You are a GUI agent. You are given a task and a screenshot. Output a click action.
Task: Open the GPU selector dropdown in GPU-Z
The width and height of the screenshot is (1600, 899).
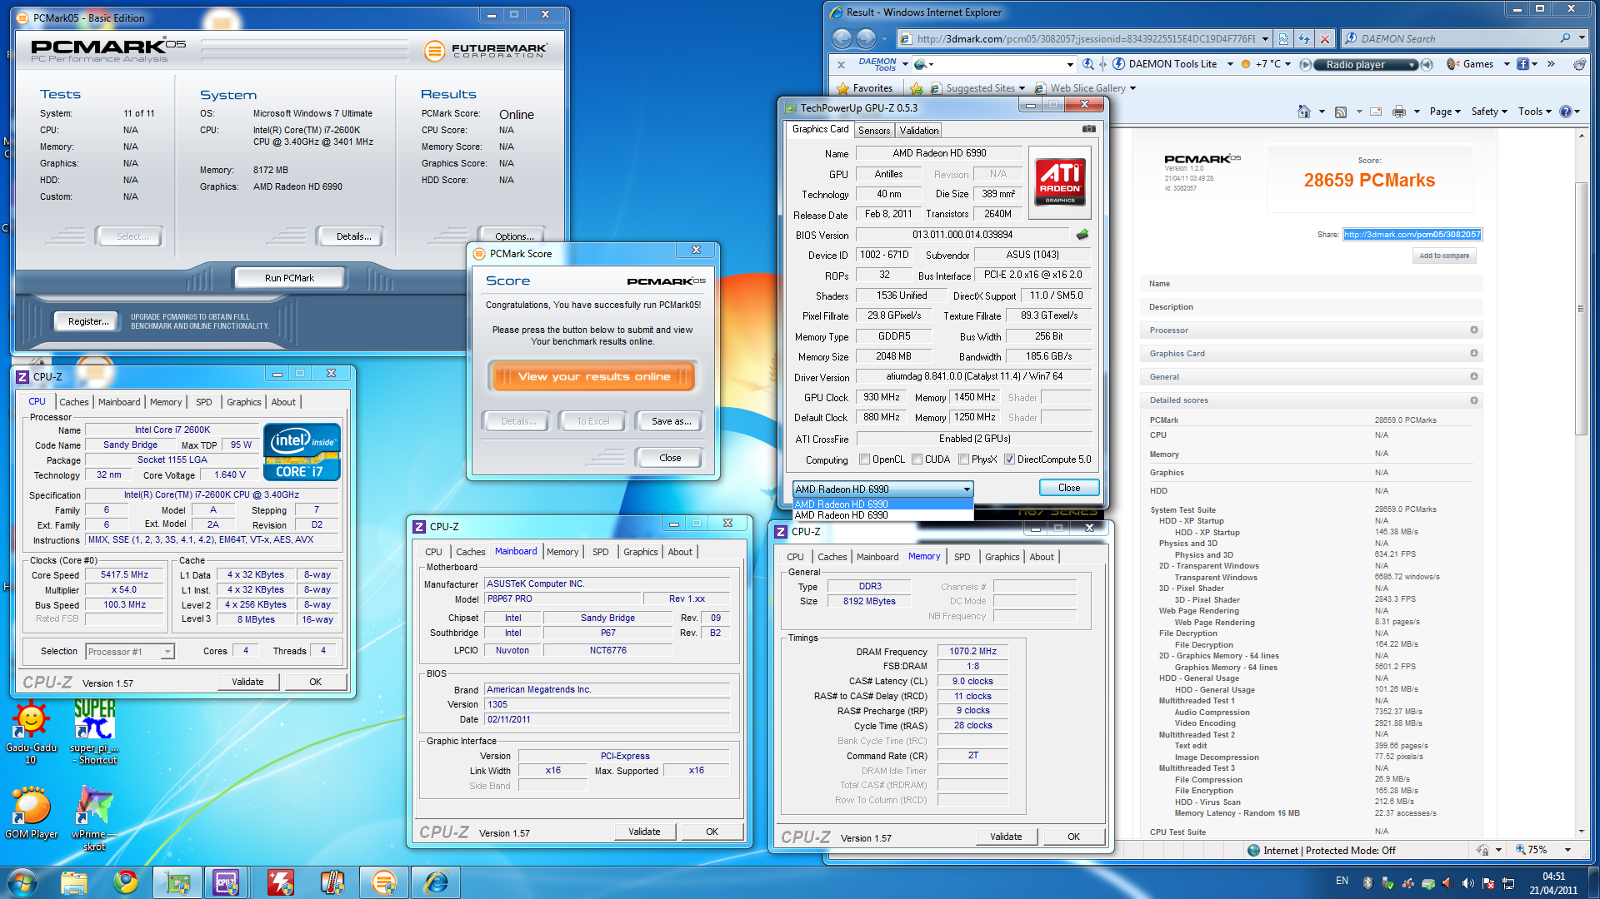[x=883, y=489]
